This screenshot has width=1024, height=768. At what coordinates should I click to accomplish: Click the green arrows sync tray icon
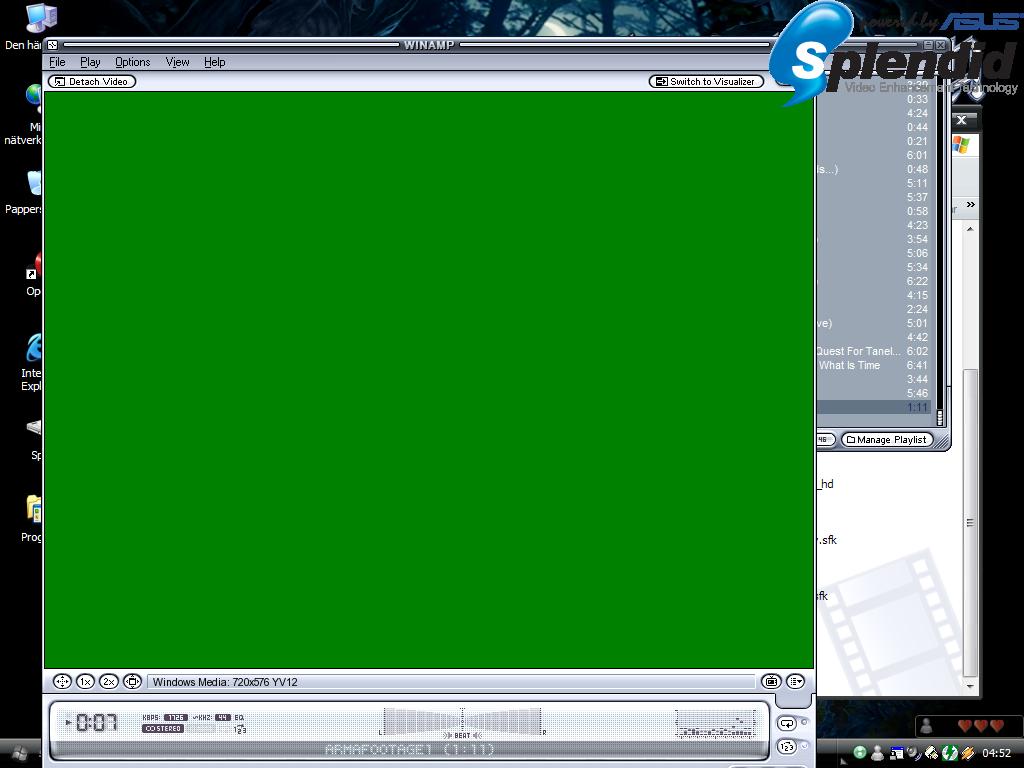pos(950,752)
